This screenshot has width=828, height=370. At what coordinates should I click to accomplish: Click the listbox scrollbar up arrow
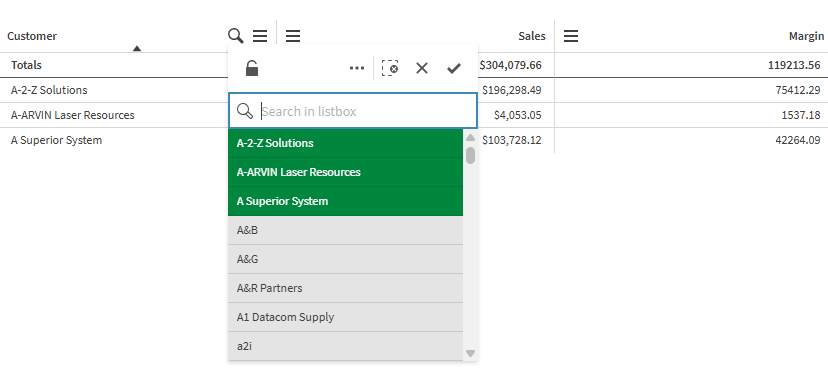(x=471, y=138)
